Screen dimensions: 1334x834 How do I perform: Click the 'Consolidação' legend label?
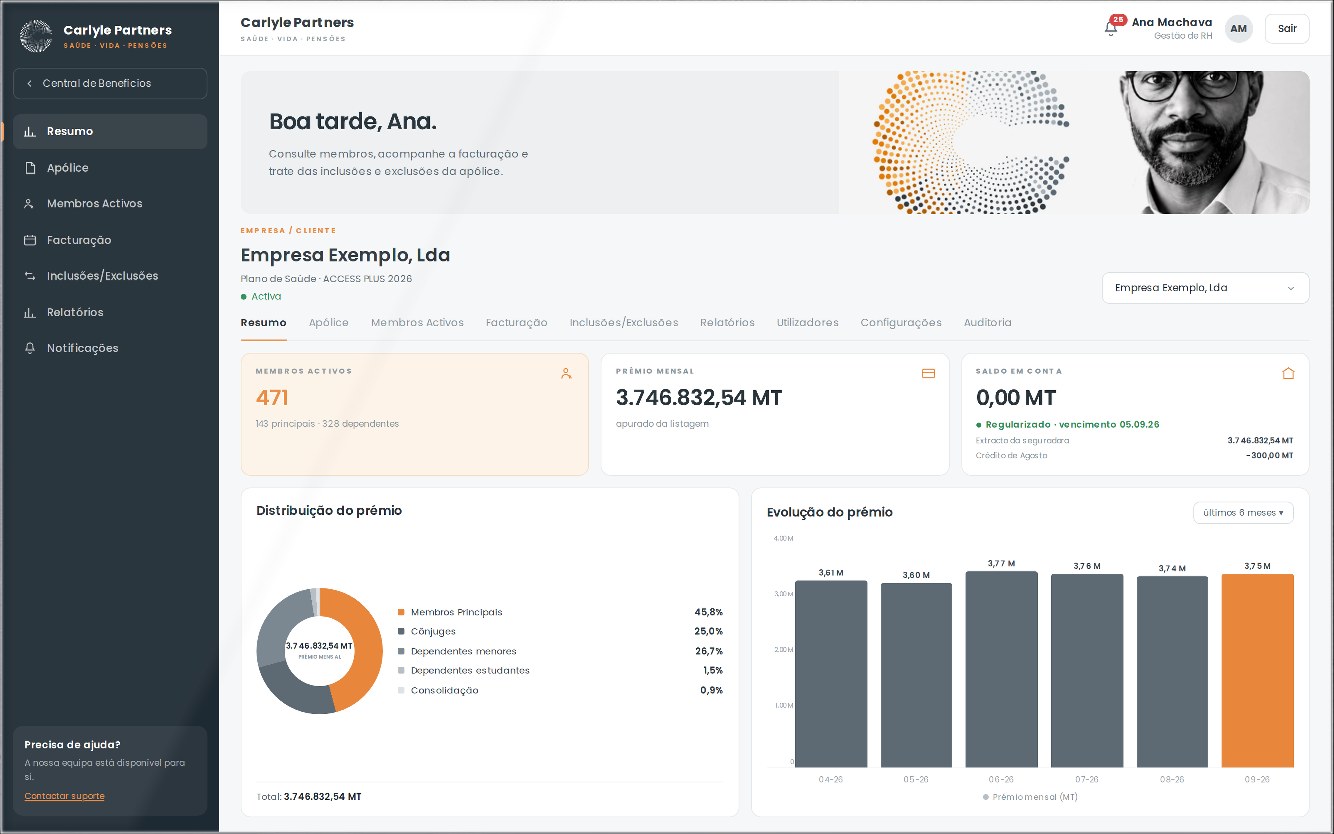click(445, 690)
